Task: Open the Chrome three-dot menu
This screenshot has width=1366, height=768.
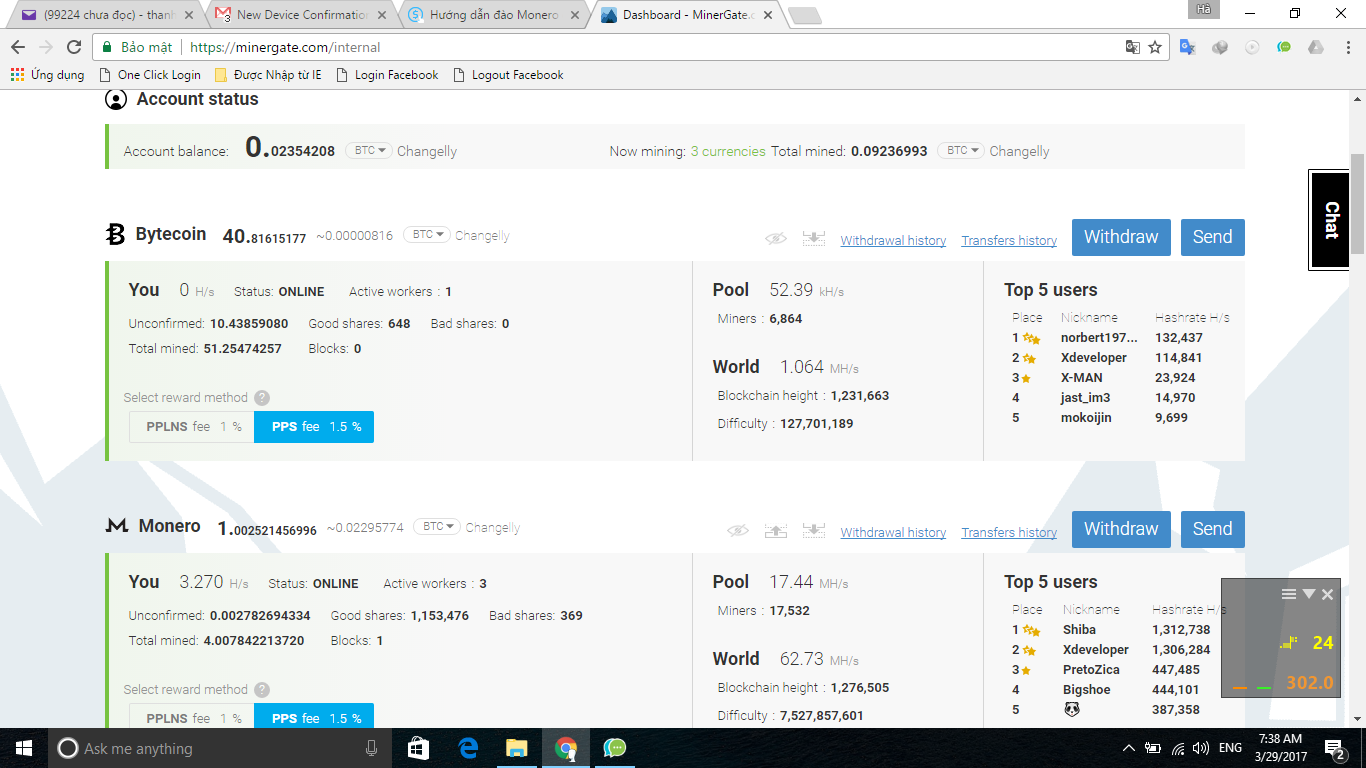Action: tap(1346, 47)
